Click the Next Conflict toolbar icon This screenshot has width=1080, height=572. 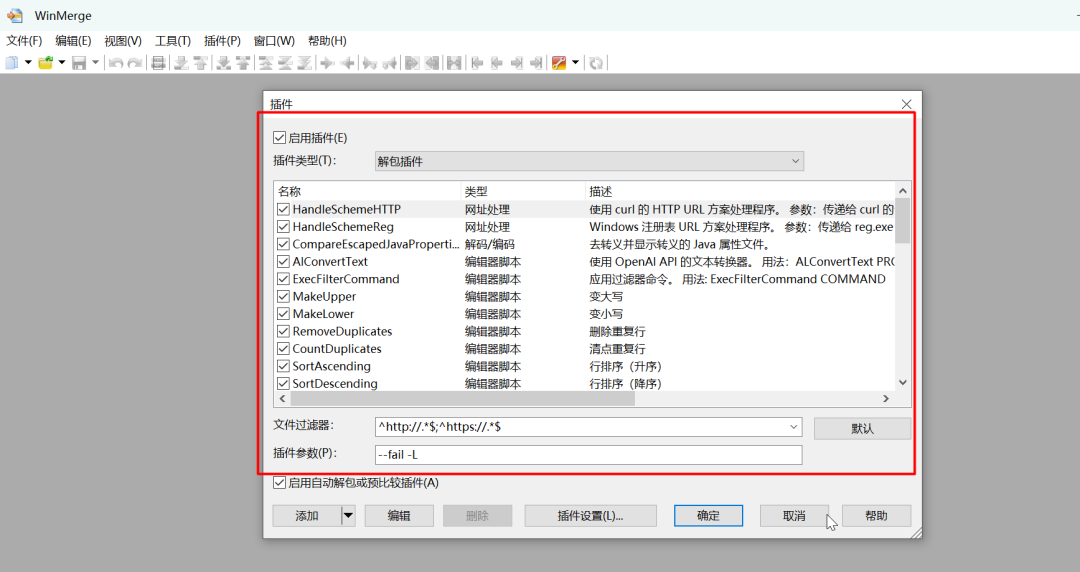[x=223, y=63]
